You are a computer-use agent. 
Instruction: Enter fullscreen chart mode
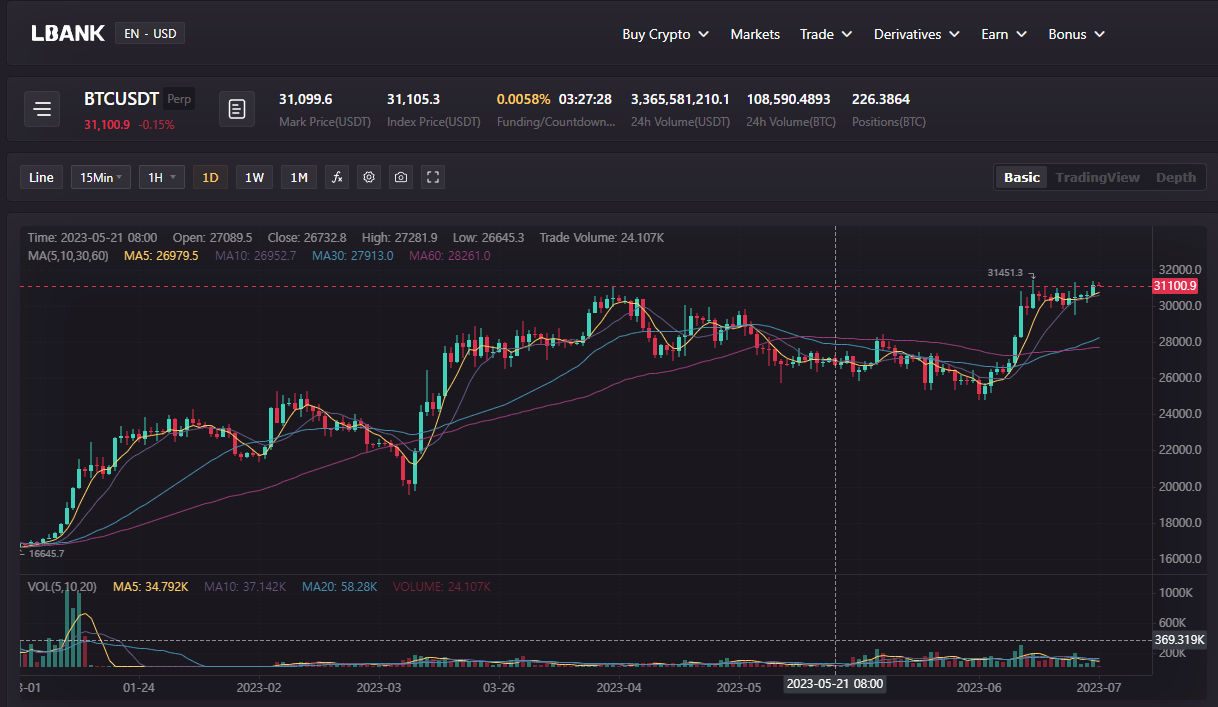click(433, 177)
